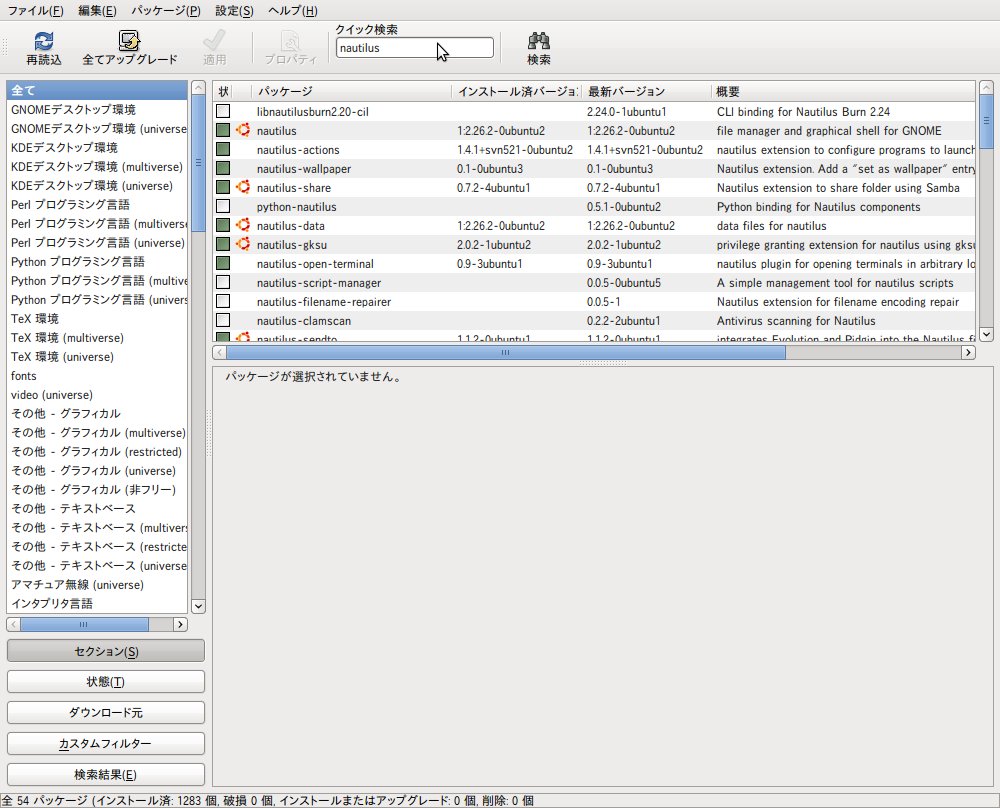Sort by 状 status column header

223,91
